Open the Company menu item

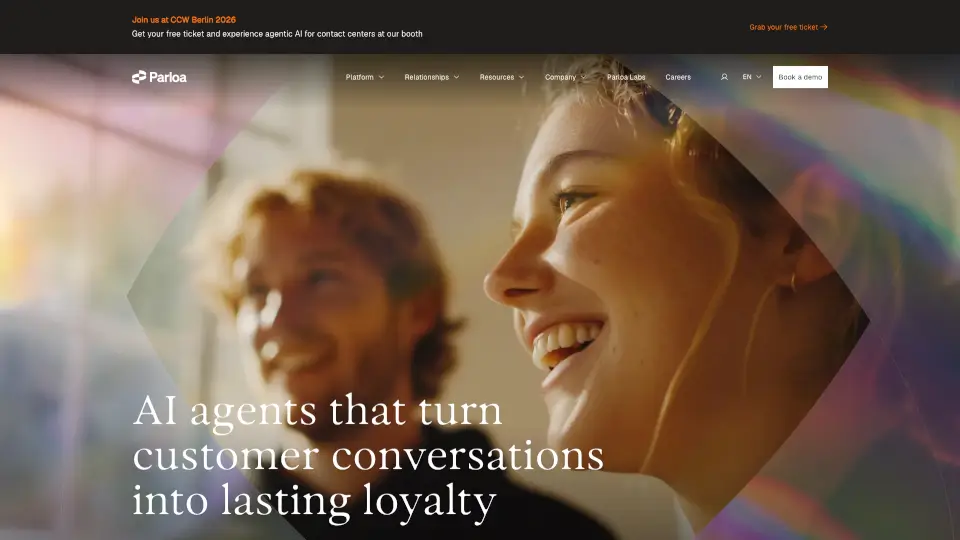pos(560,77)
